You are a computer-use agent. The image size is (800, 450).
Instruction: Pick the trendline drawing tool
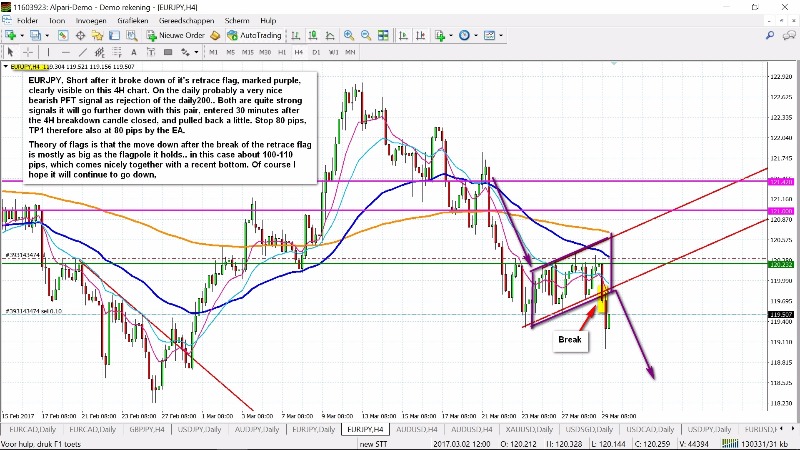(85, 52)
